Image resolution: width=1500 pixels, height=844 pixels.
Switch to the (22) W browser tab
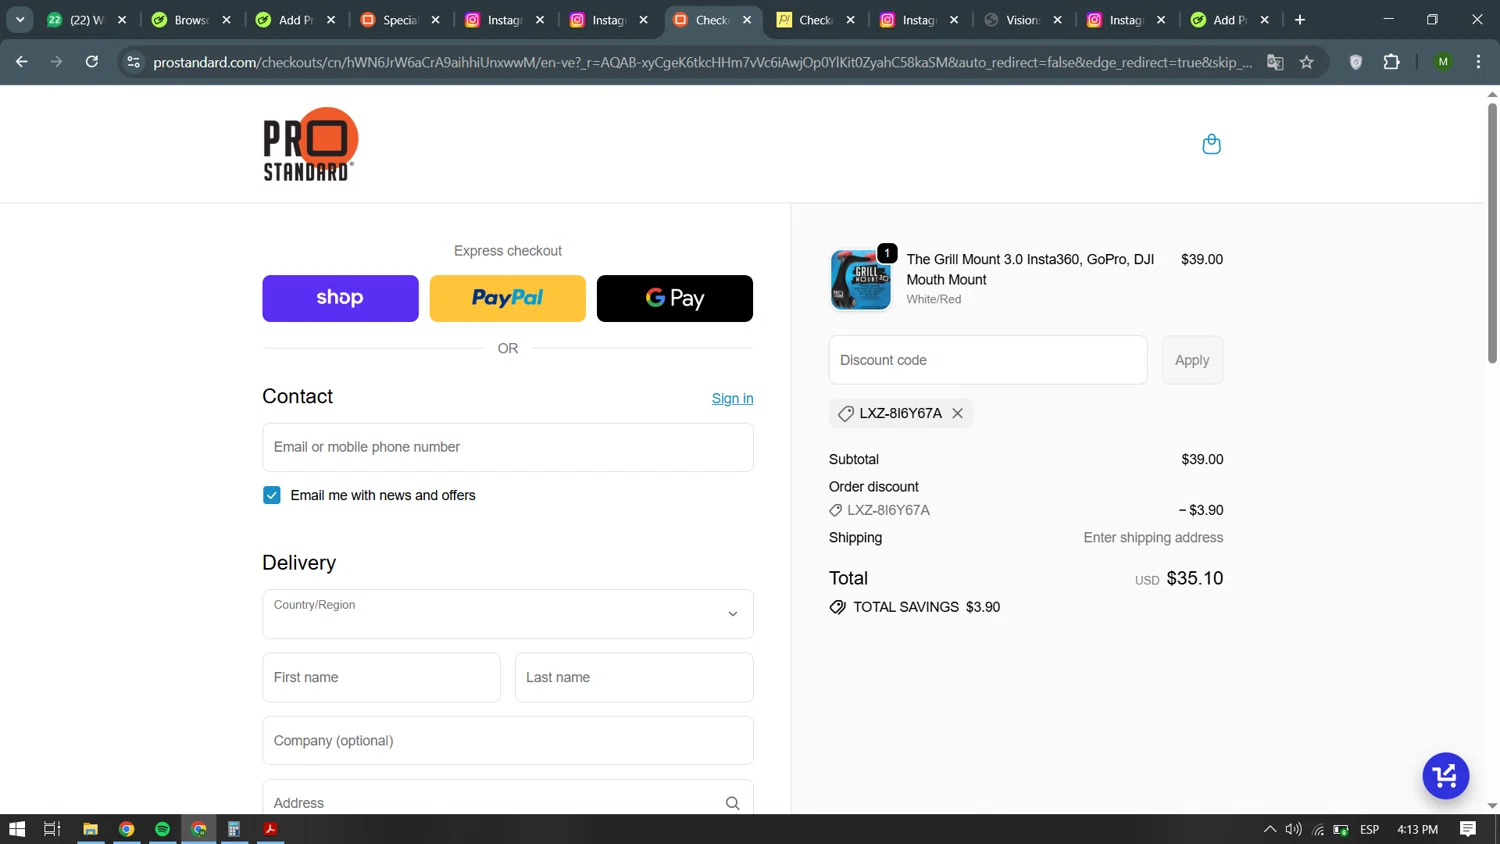(x=86, y=20)
